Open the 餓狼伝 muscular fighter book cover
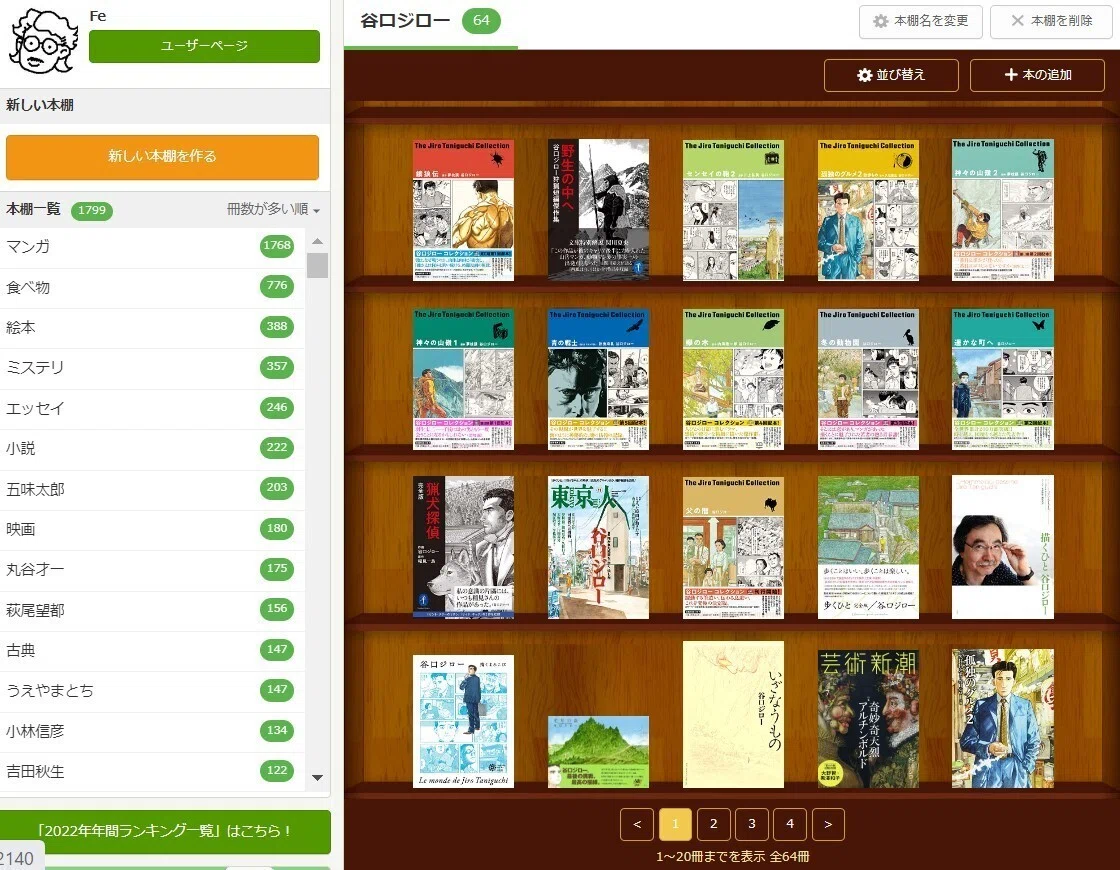Viewport: 1120px width, 870px height. [464, 210]
